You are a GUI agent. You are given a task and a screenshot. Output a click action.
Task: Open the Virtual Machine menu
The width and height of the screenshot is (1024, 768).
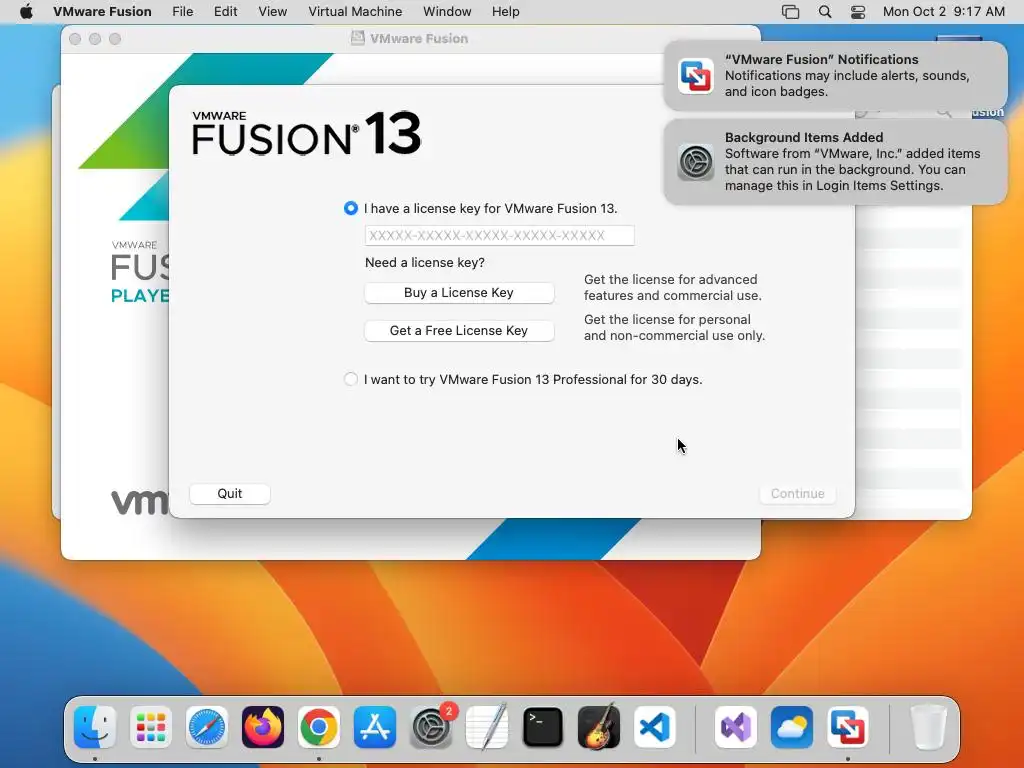coord(355,12)
